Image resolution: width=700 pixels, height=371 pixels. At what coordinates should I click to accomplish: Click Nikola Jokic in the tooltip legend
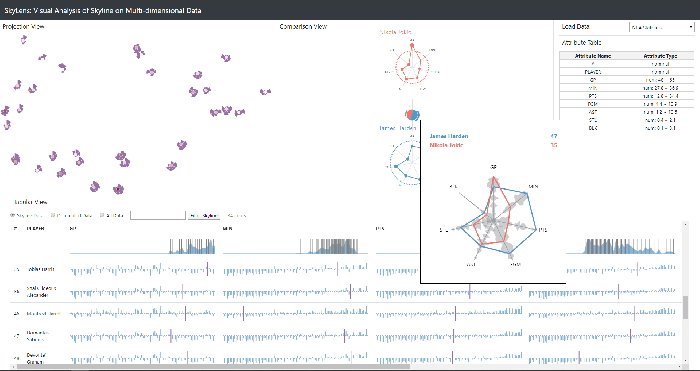point(446,145)
